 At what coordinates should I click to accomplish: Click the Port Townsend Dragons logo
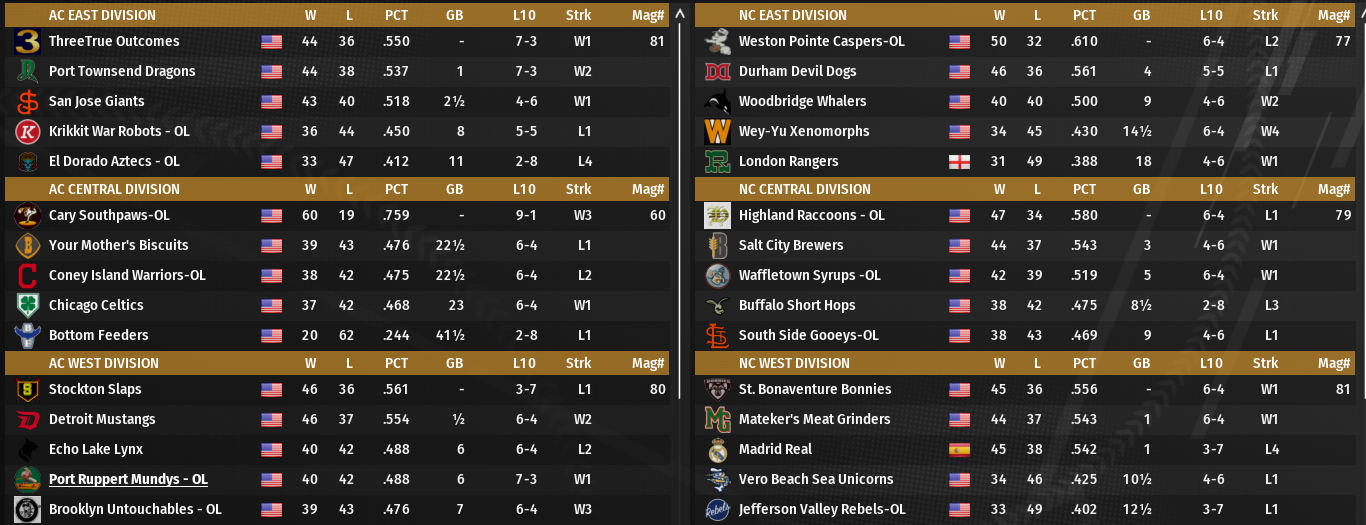pos(27,72)
